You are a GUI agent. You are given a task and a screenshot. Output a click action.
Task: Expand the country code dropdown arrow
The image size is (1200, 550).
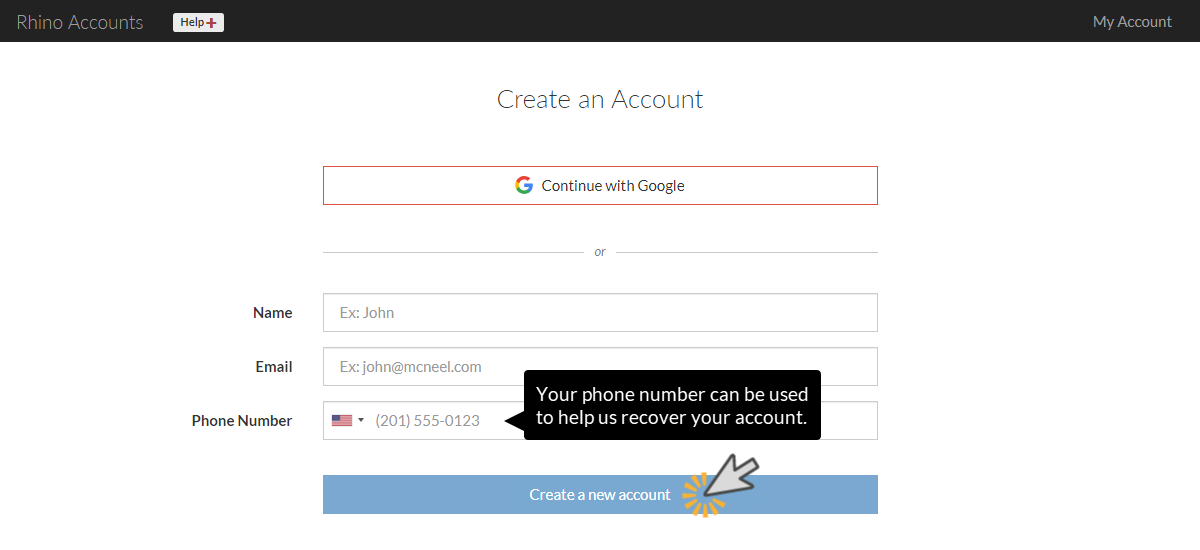pos(361,421)
